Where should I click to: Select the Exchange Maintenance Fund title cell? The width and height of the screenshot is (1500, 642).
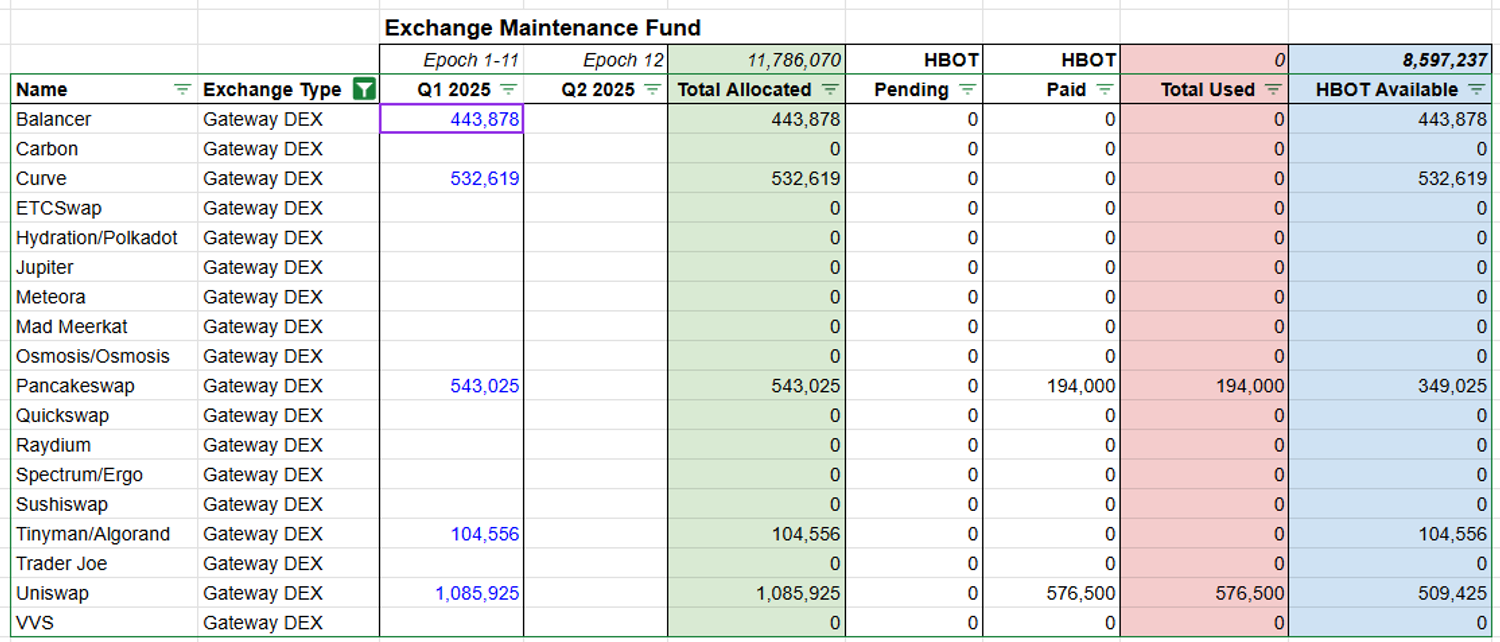(x=543, y=28)
